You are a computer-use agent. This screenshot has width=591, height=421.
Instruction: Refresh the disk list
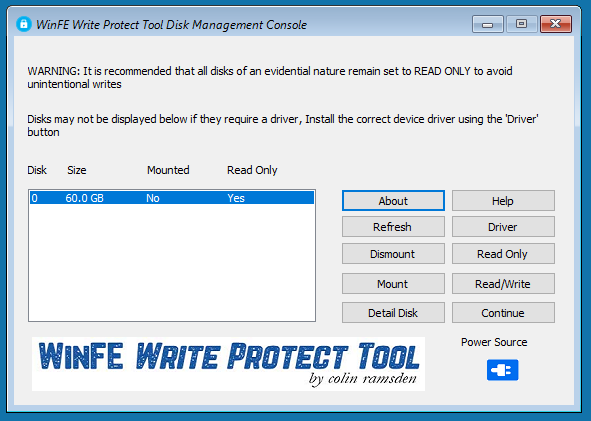pos(393,227)
